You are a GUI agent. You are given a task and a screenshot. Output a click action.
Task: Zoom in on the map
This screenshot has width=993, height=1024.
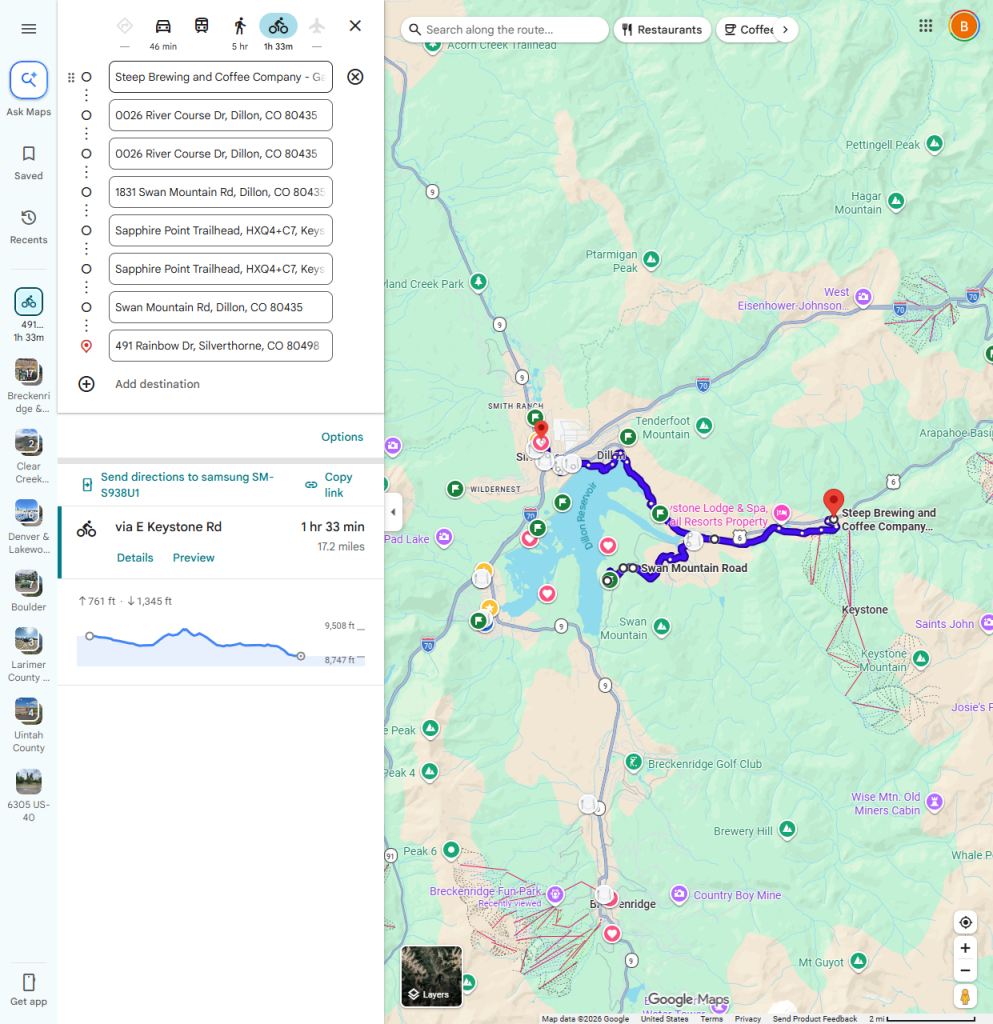(965, 948)
